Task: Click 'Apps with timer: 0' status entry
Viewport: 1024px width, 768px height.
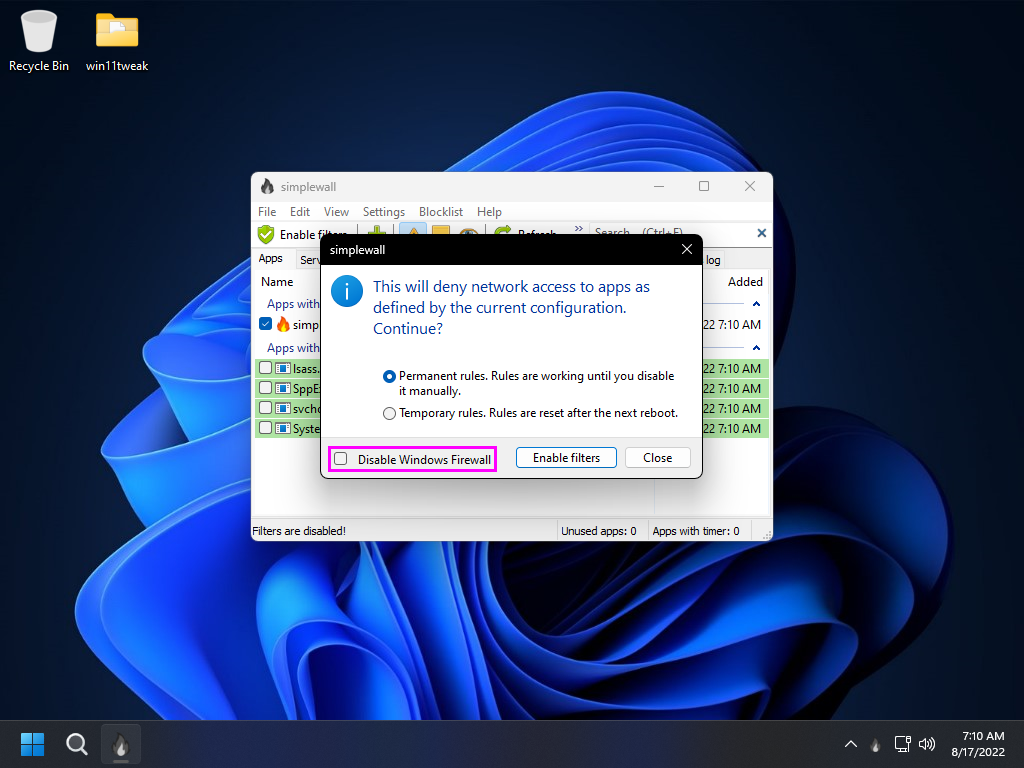Action: click(x=696, y=531)
